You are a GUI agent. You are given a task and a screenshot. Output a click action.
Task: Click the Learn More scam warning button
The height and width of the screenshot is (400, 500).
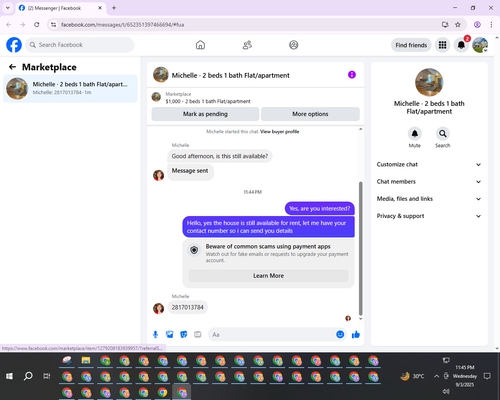click(268, 276)
